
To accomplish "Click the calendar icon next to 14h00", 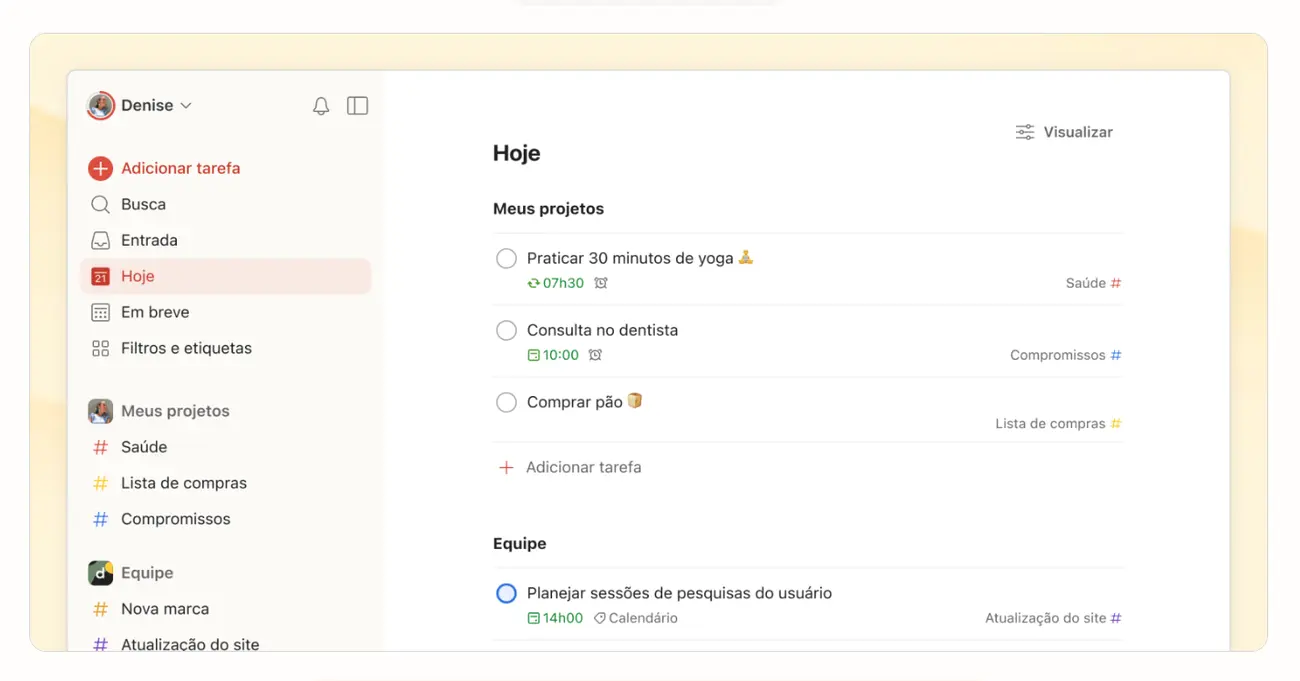I will [533, 618].
